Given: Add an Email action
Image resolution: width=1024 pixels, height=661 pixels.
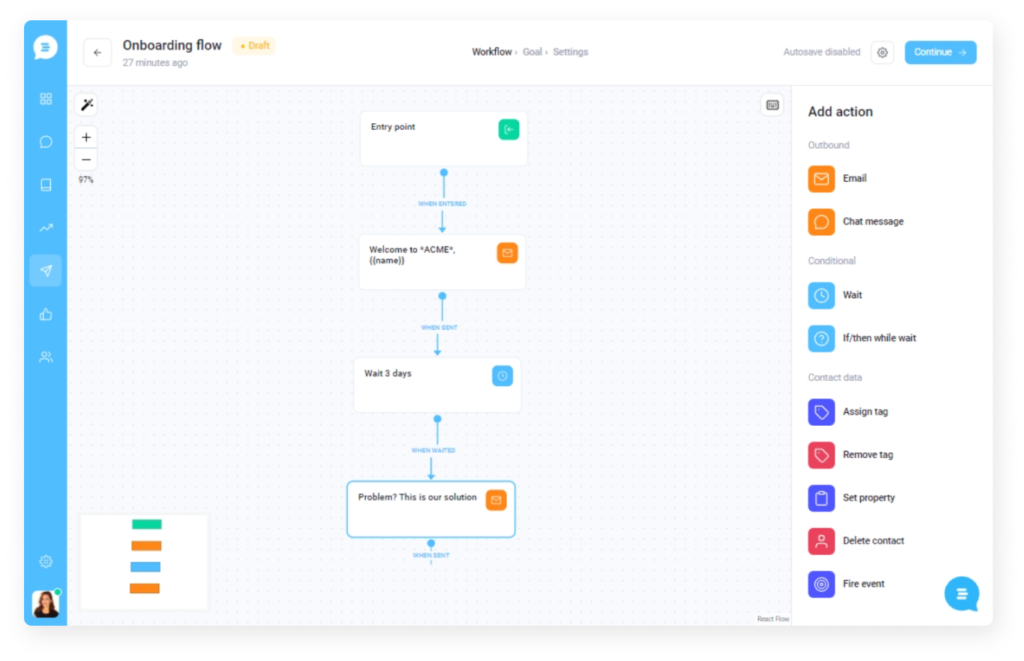Looking at the screenshot, I should point(837,179).
